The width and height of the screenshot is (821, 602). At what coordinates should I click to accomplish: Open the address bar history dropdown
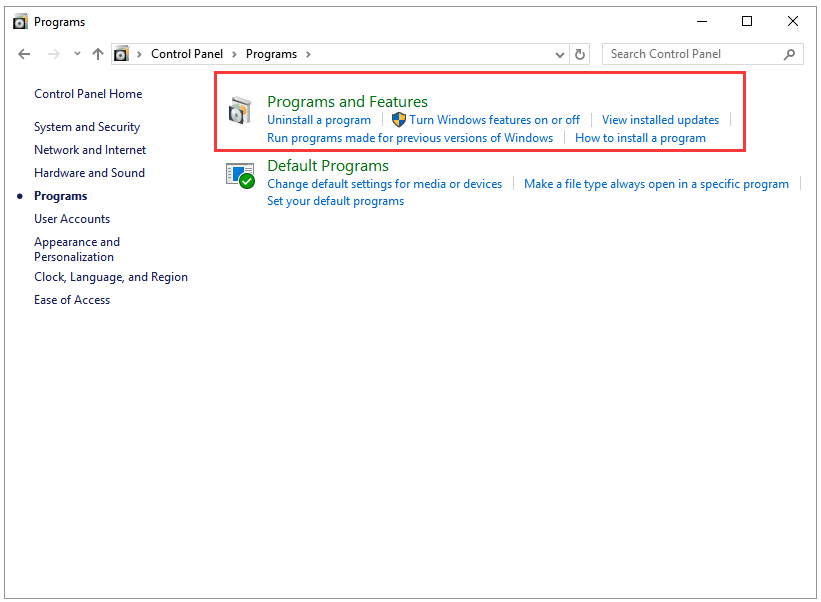tap(560, 54)
